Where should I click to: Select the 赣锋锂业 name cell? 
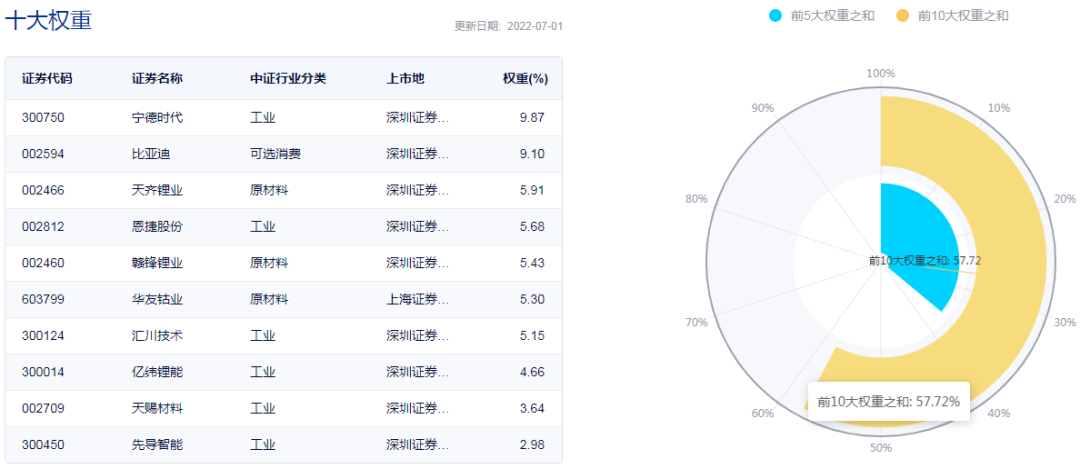click(x=157, y=263)
